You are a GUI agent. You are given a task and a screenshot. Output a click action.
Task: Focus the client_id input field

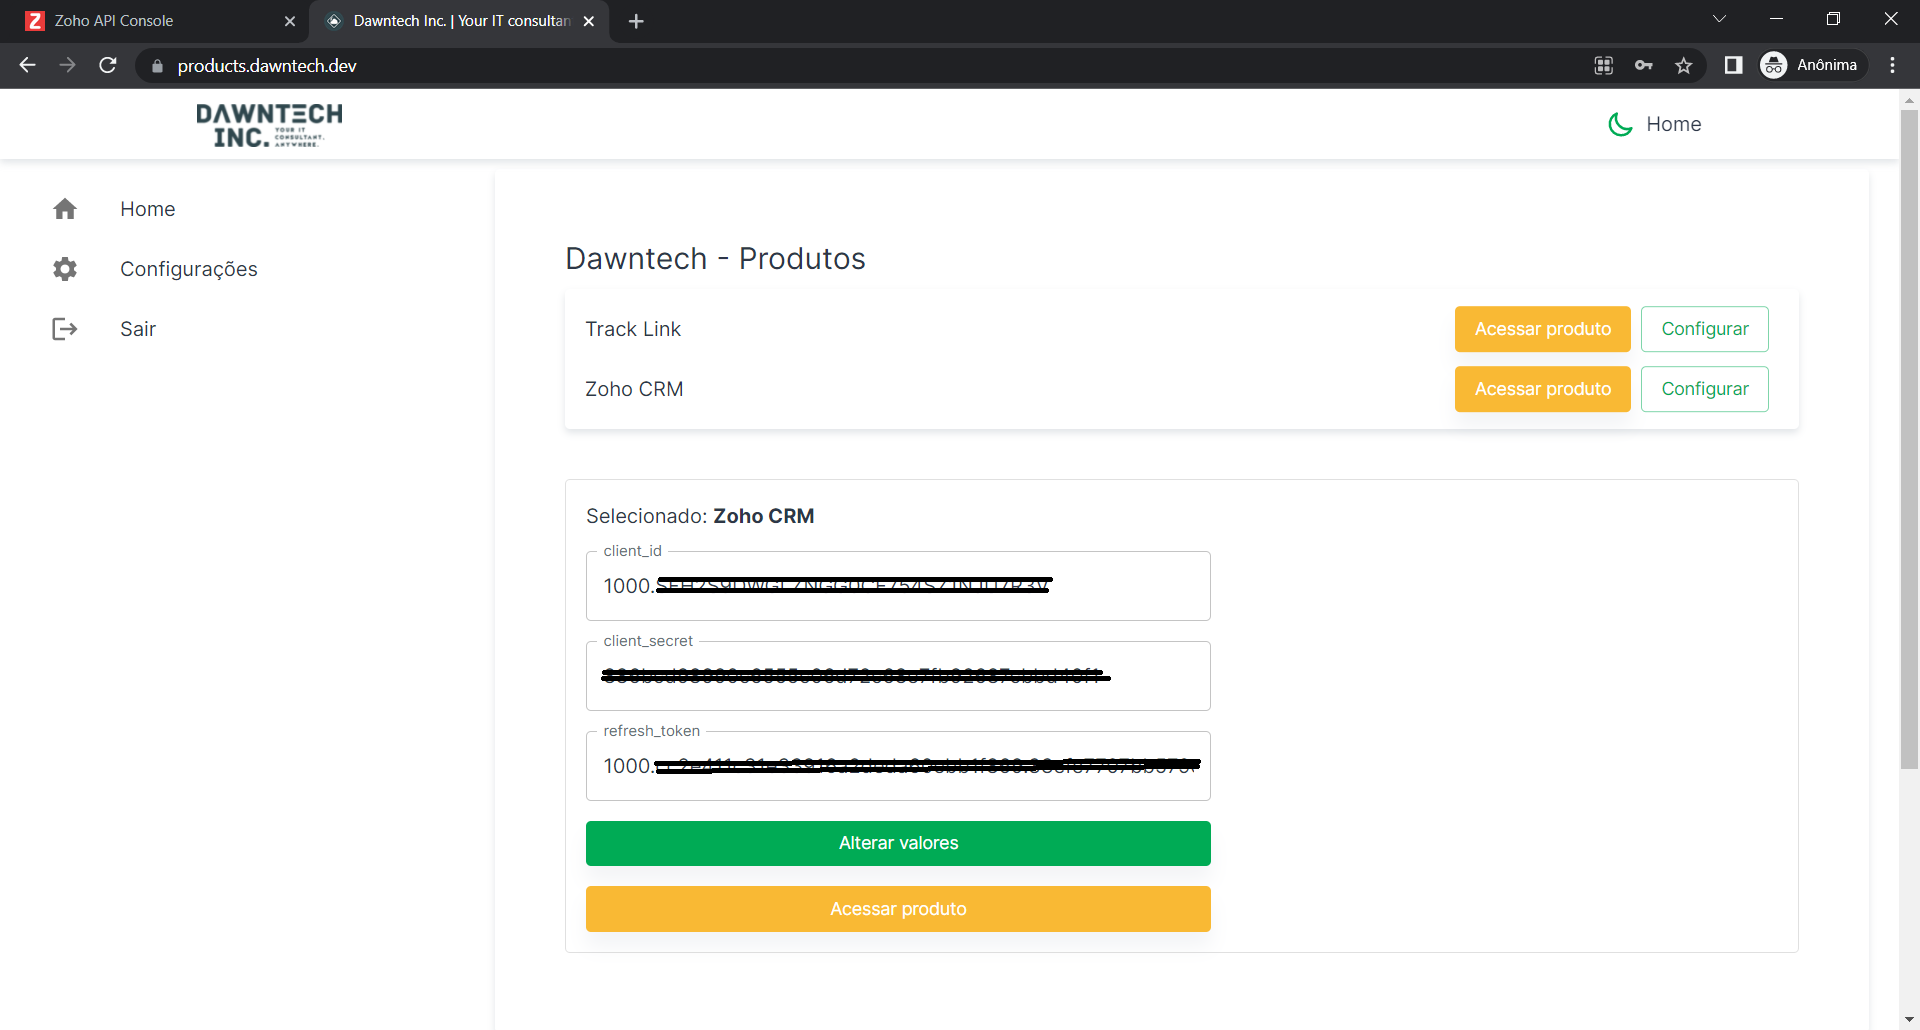pyautogui.click(x=898, y=586)
